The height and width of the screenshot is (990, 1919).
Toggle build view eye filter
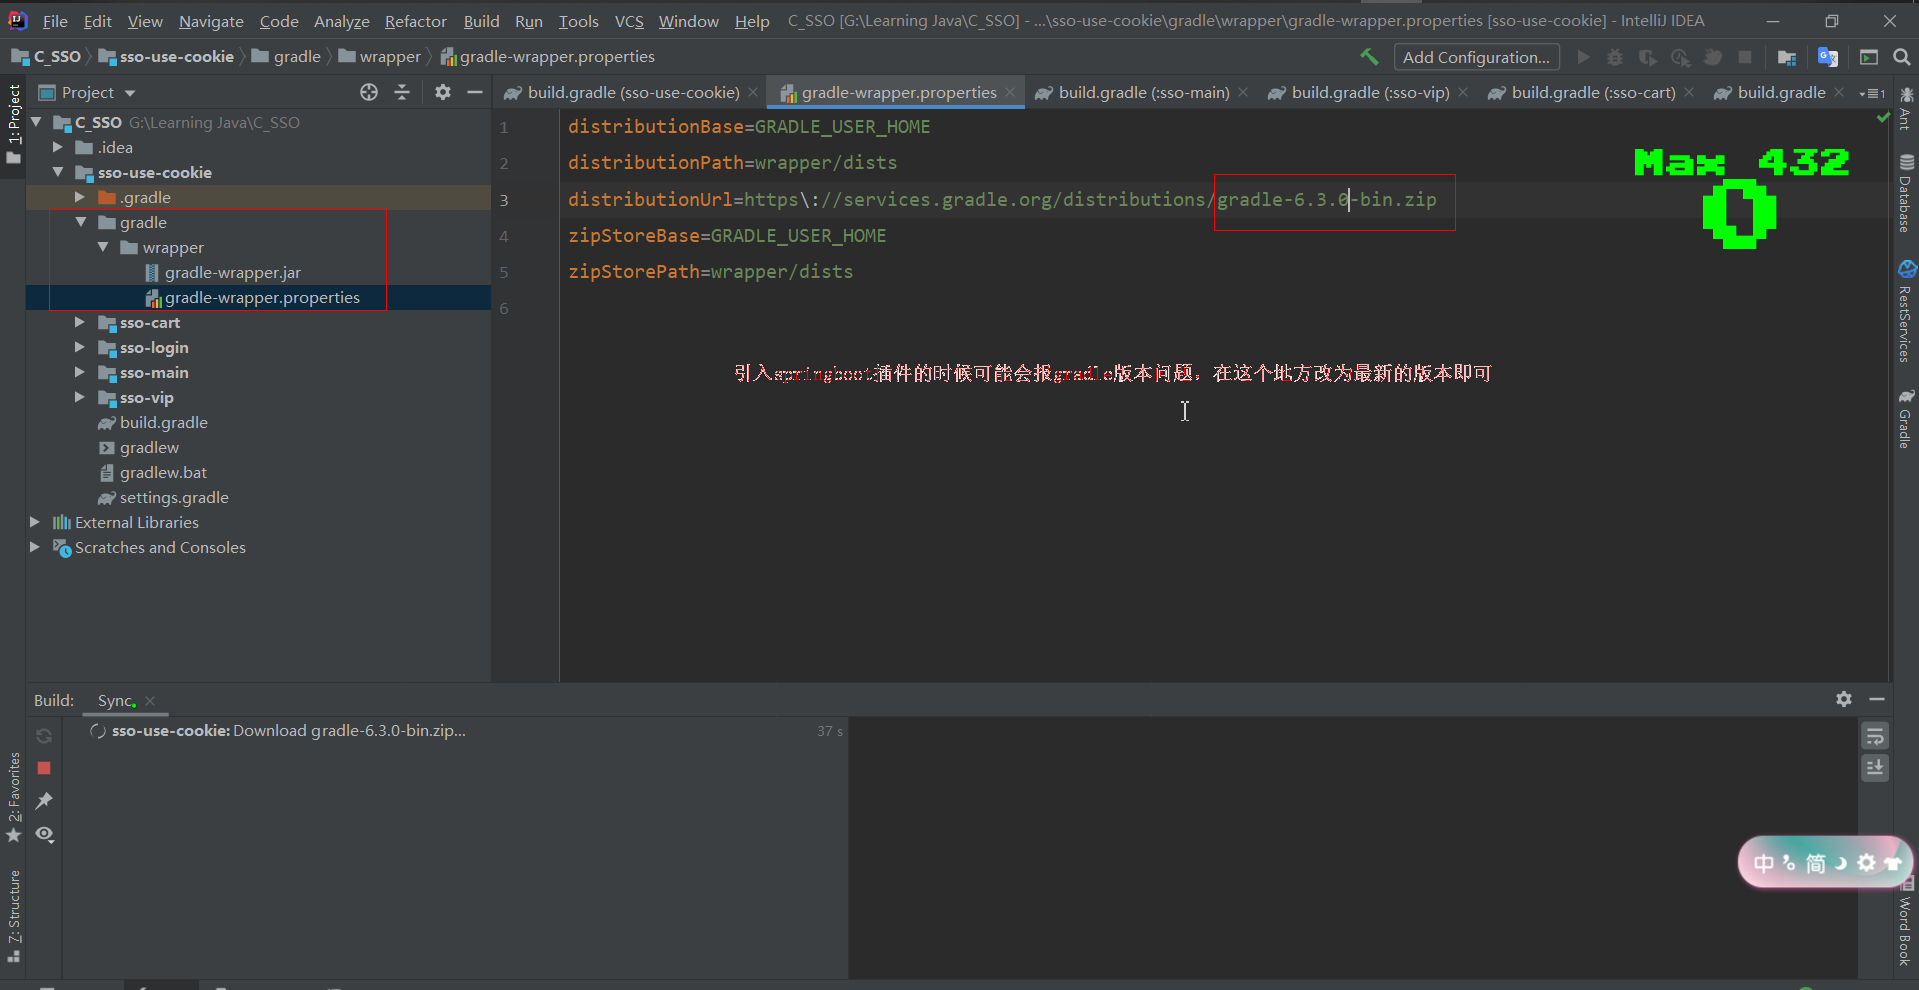[44, 834]
